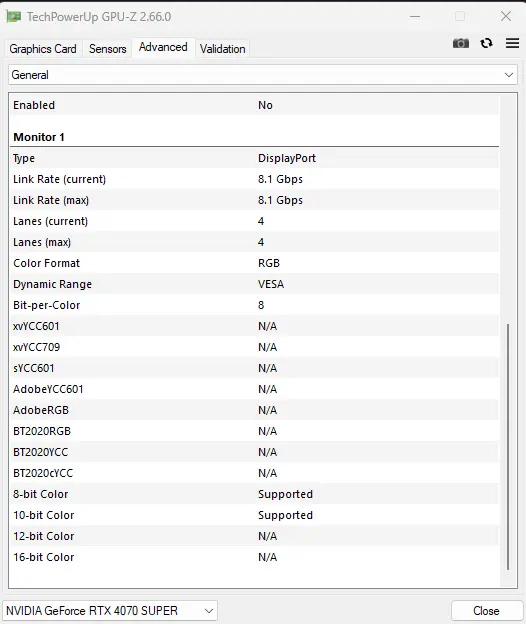
Task: Click the screenshot camera icon
Action: 461,43
